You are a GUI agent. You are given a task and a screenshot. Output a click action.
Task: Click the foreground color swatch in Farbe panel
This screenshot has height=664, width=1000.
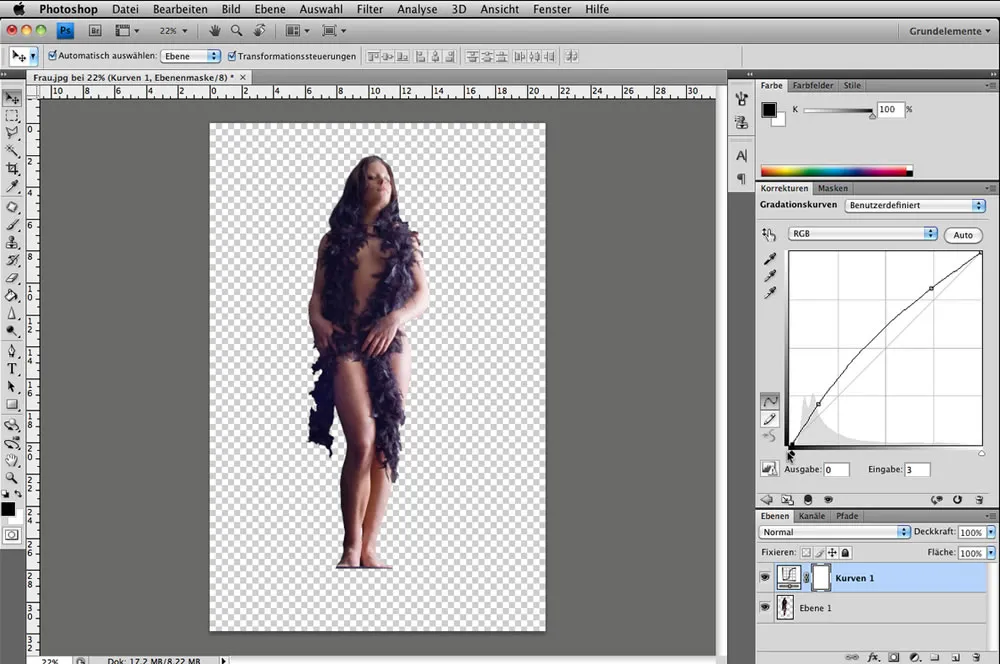coord(768,110)
